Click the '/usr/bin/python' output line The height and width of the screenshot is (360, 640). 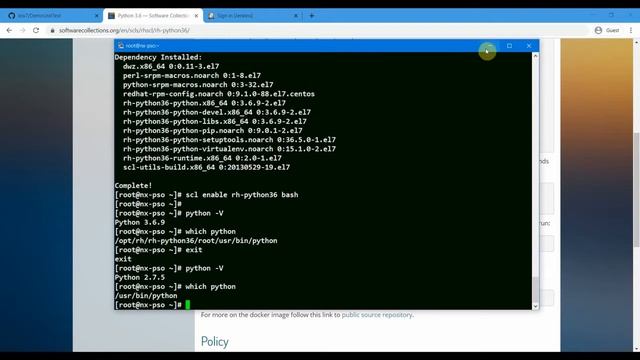(x=146, y=296)
